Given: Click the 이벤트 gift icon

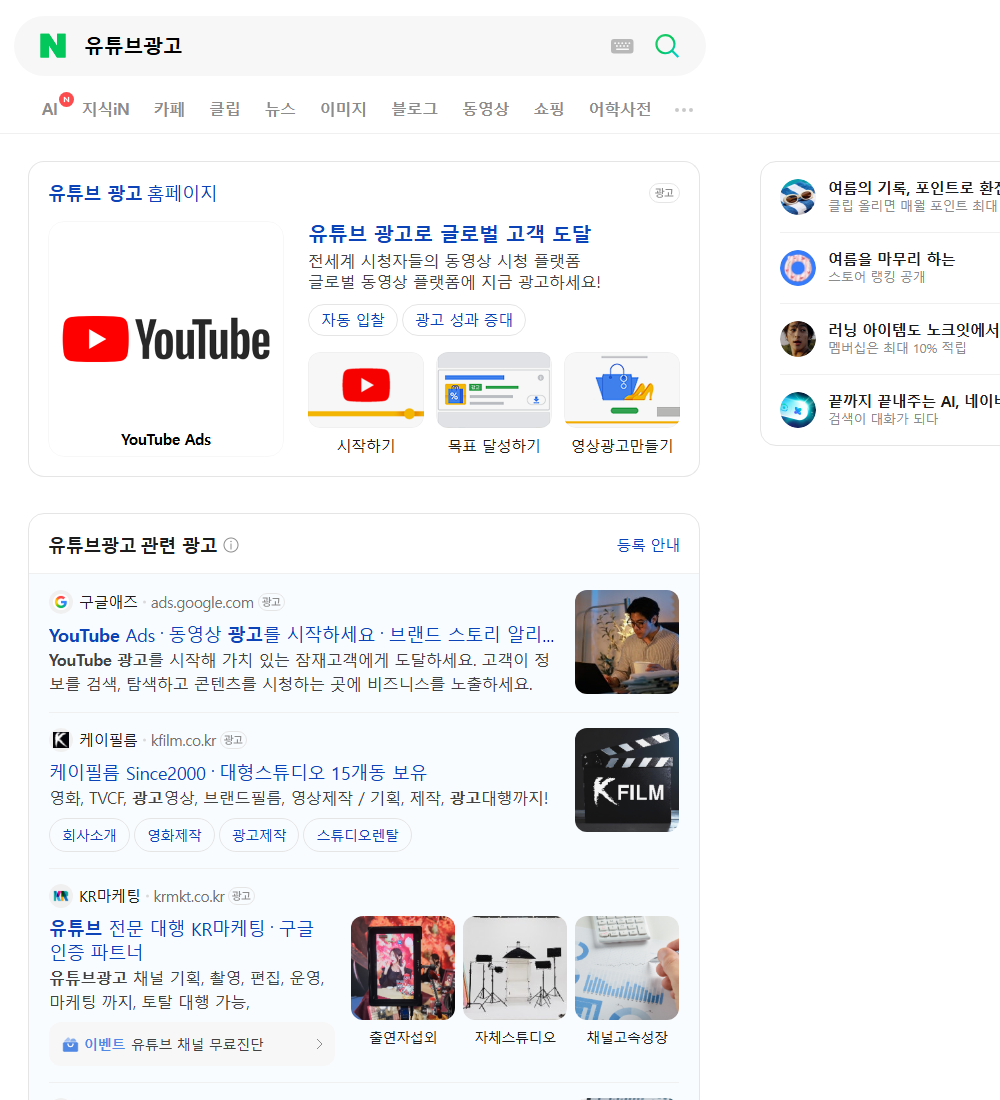Looking at the screenshot, I should (x=70, y=1045).
